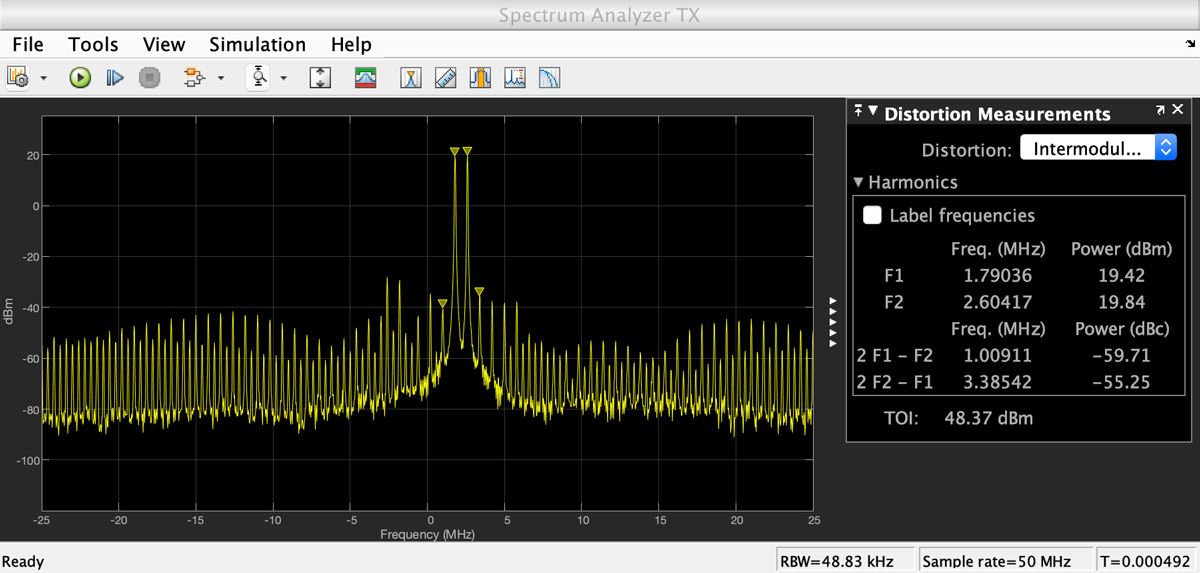Open the Configuration Properties icon
The width and height of the screenshot is (1200, 573).
coord(19,77)
